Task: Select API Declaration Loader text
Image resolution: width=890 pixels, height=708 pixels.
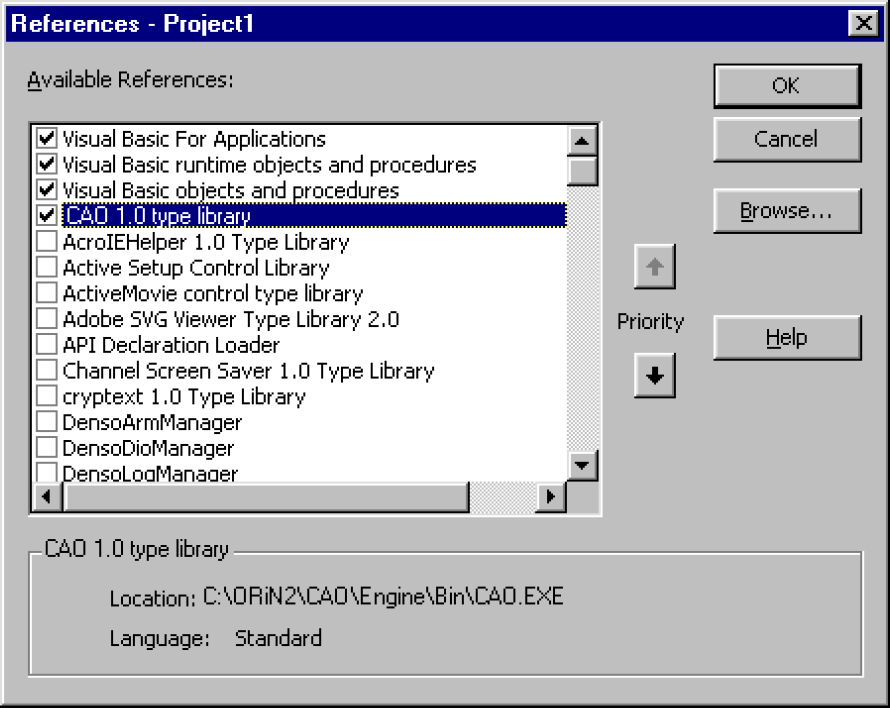Action: 171,345
